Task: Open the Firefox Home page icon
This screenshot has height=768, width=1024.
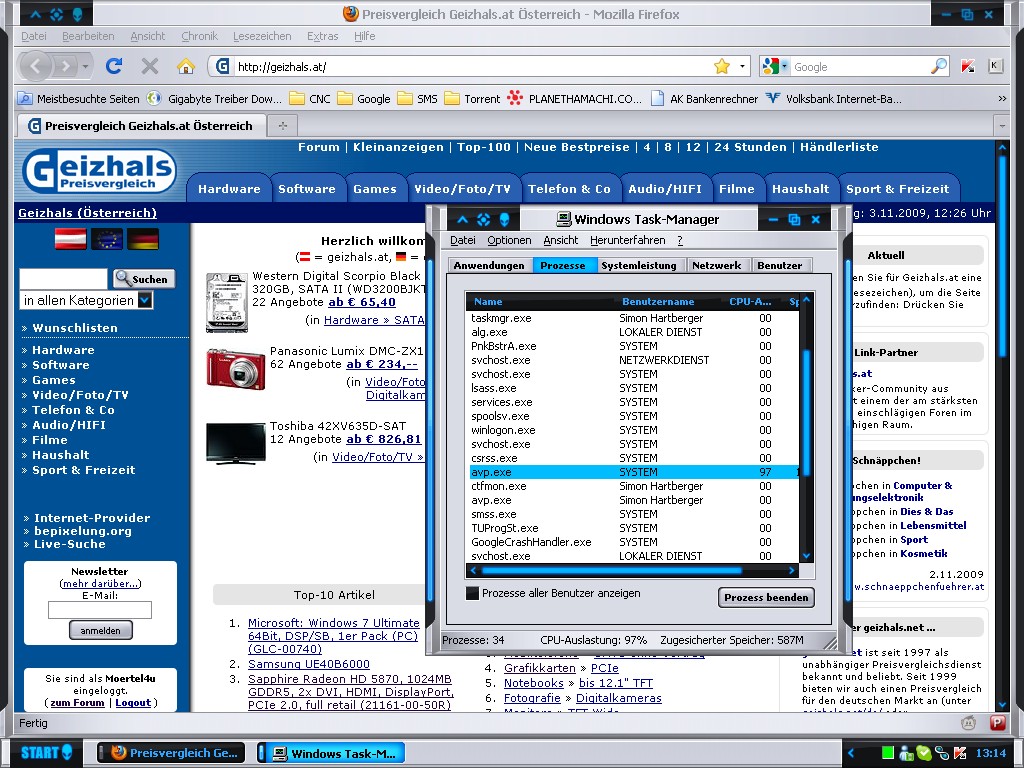Action: click(185, 66)
